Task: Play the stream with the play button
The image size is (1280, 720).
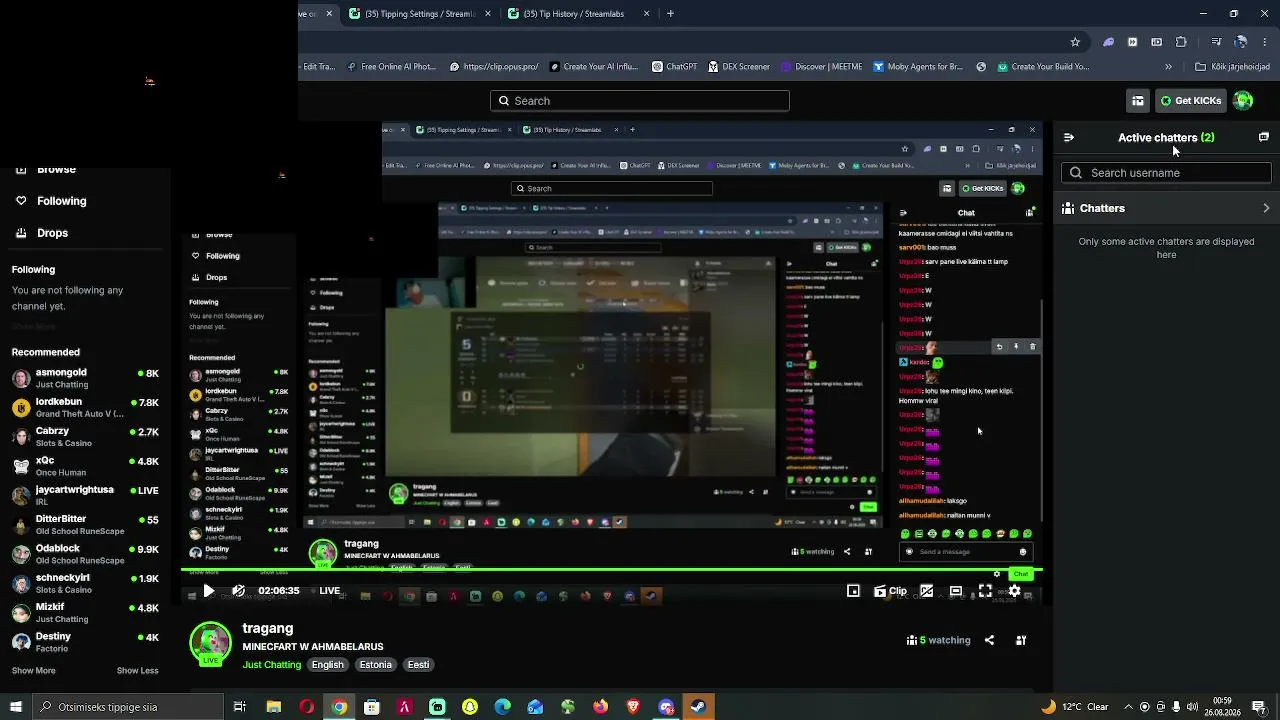Action: 208,591
